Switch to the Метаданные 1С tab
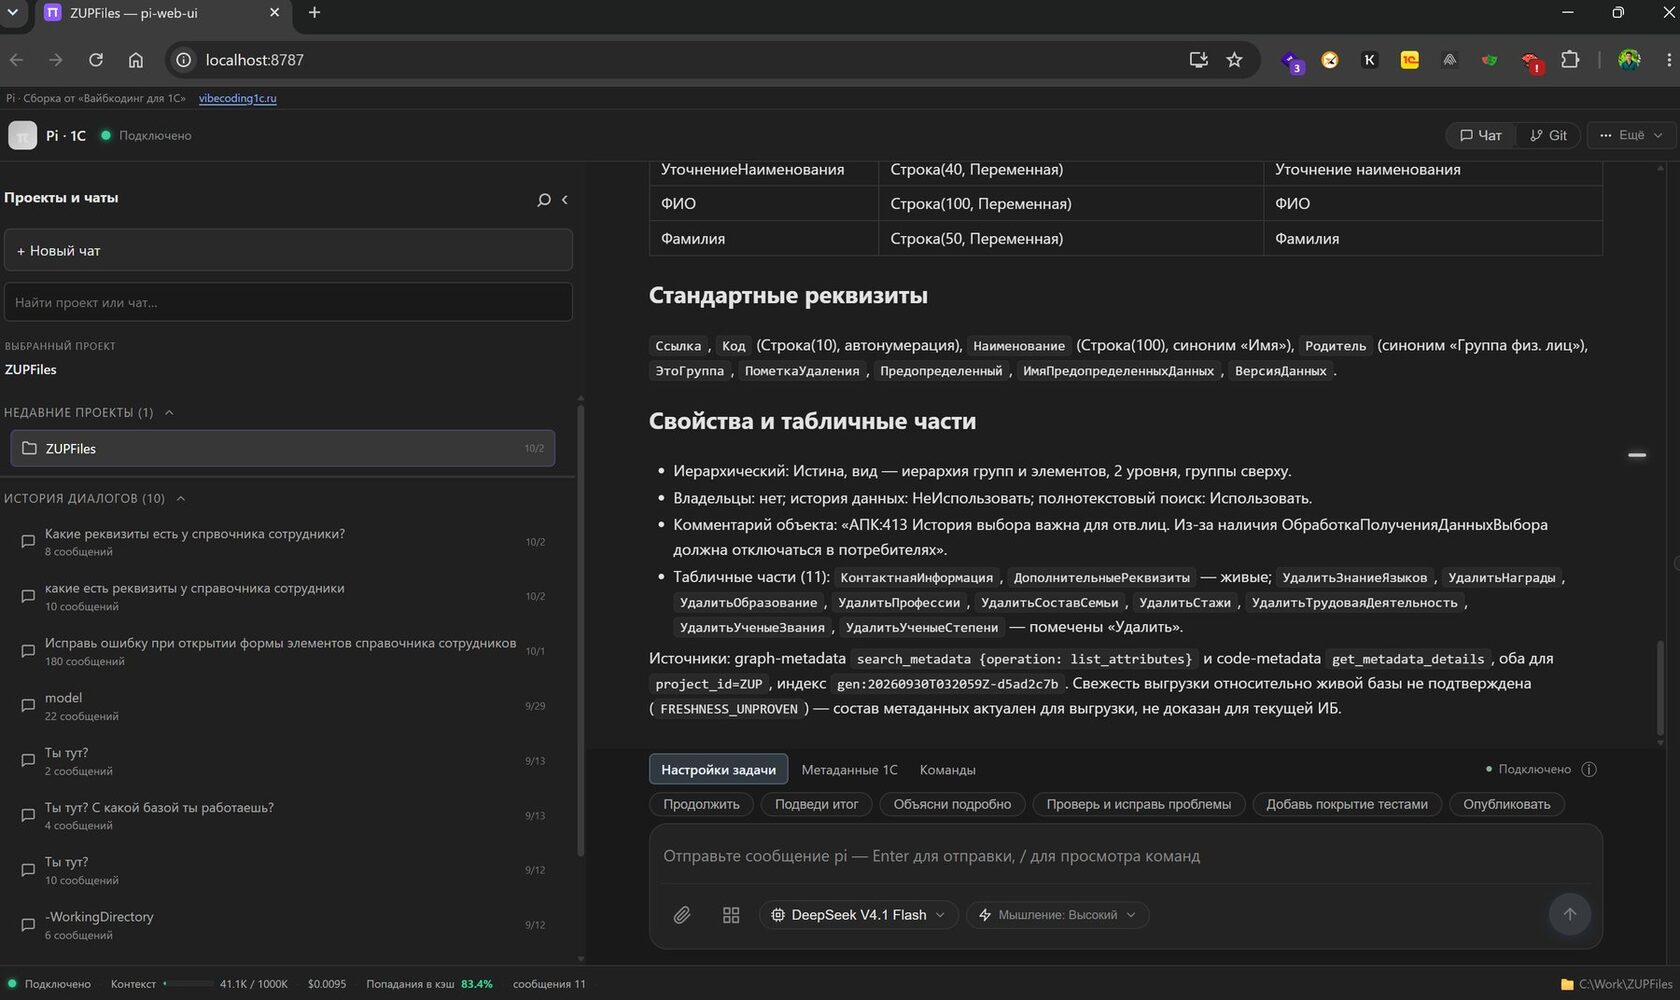 coord(850,770)
